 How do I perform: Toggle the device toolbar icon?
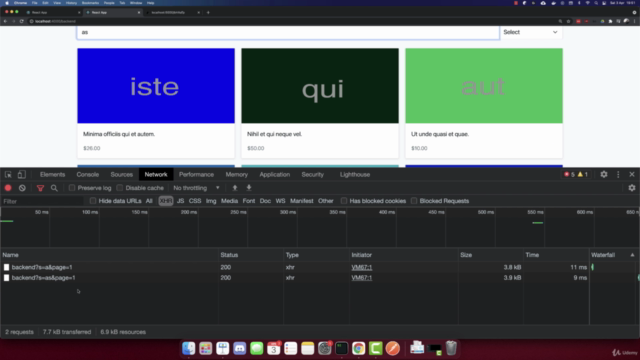tap(22, 175)
